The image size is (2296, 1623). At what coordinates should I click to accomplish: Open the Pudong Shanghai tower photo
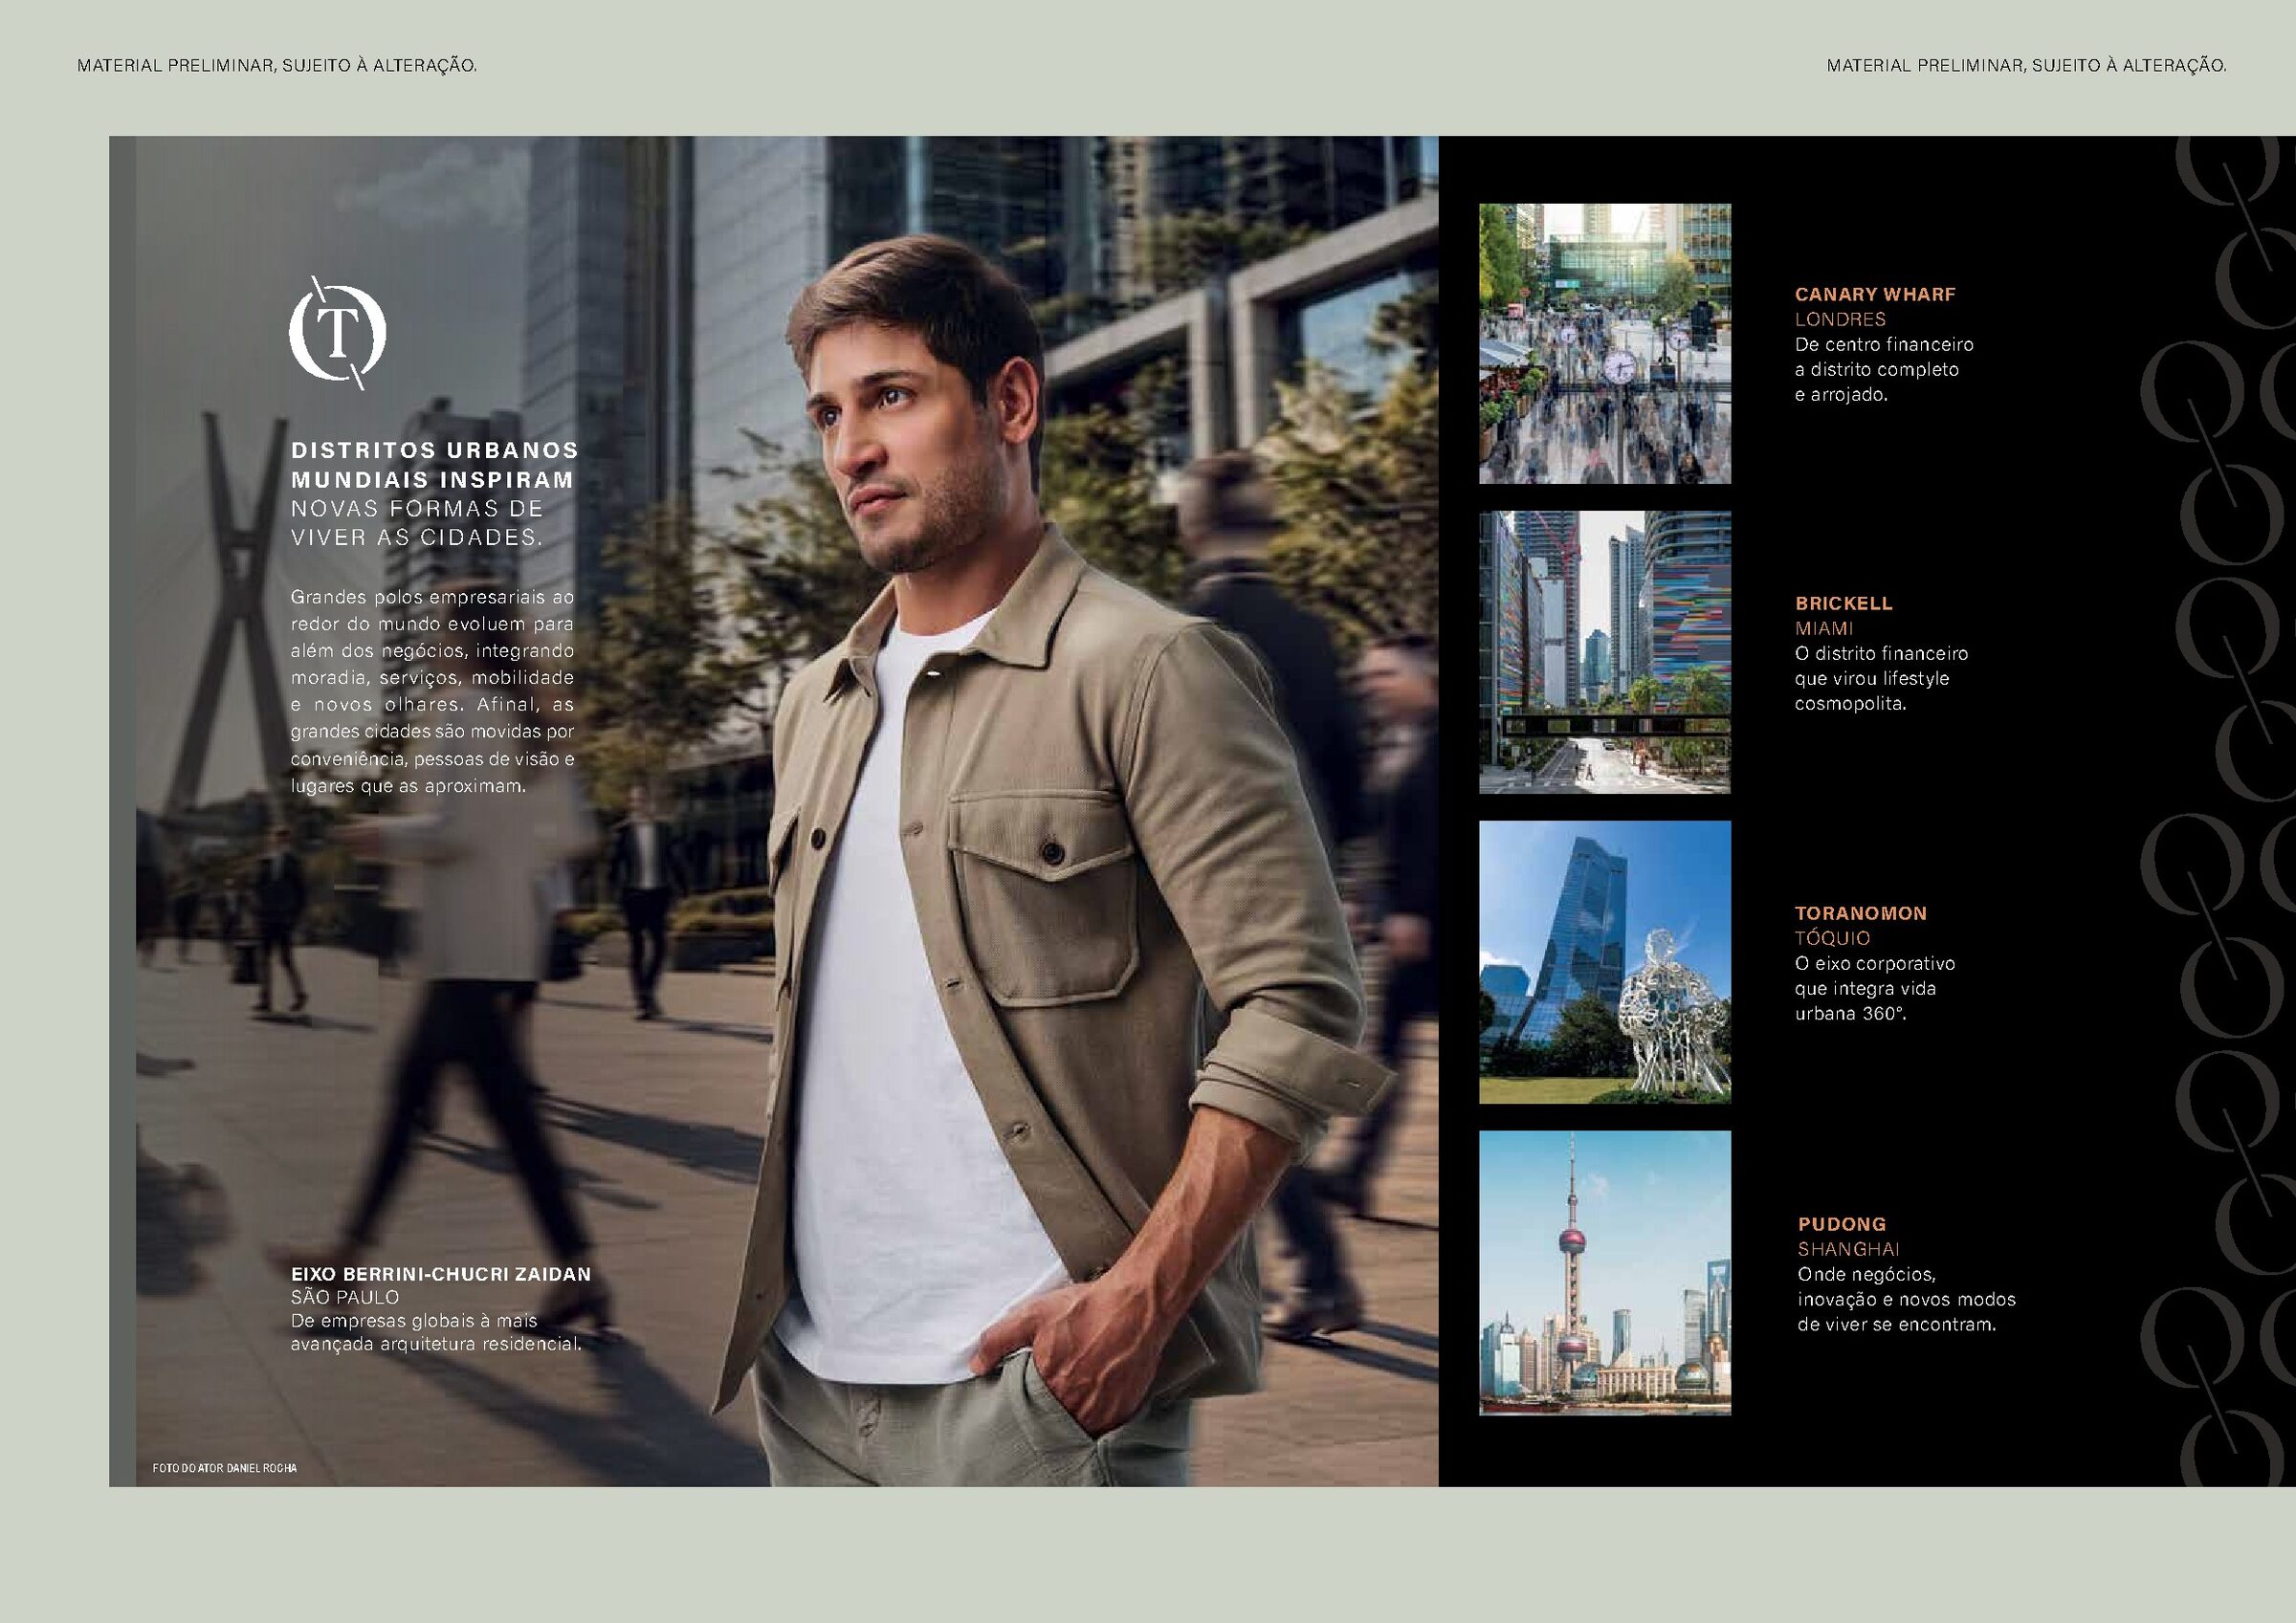(x=1605, y=1273)
